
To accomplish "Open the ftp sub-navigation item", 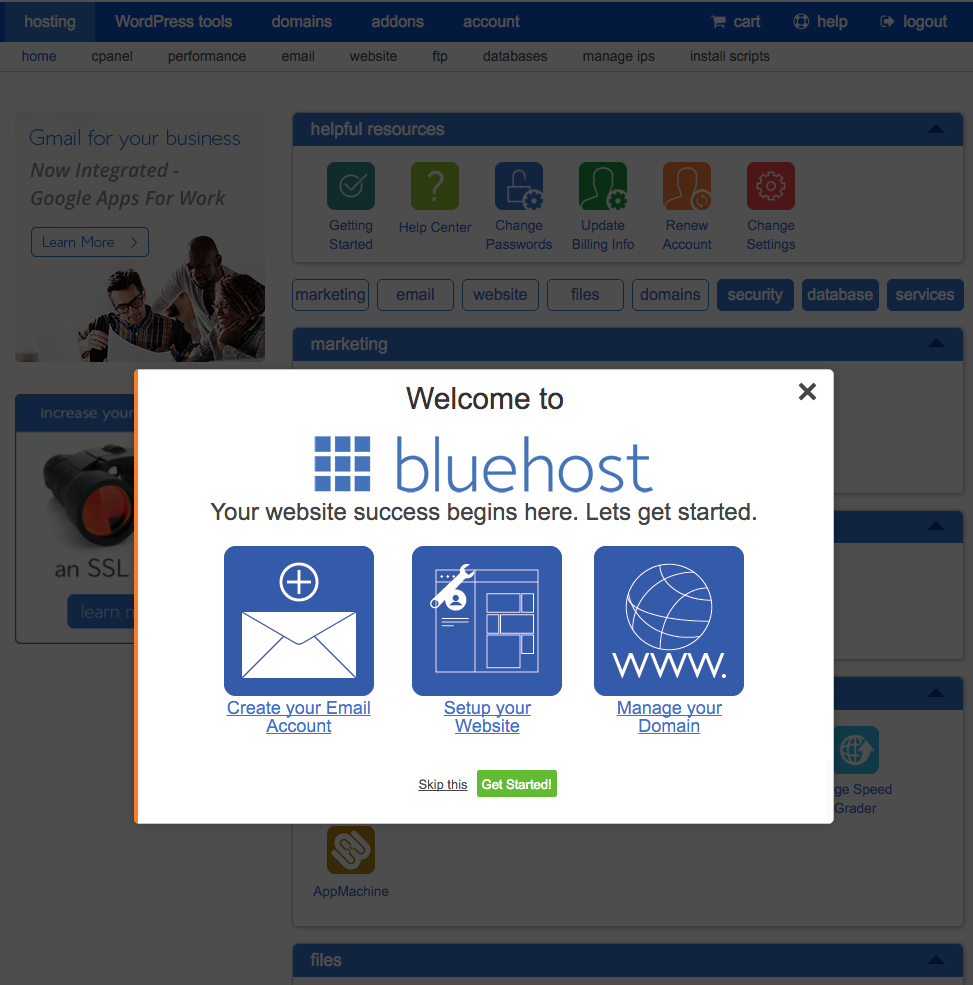I will coord(440,57).
